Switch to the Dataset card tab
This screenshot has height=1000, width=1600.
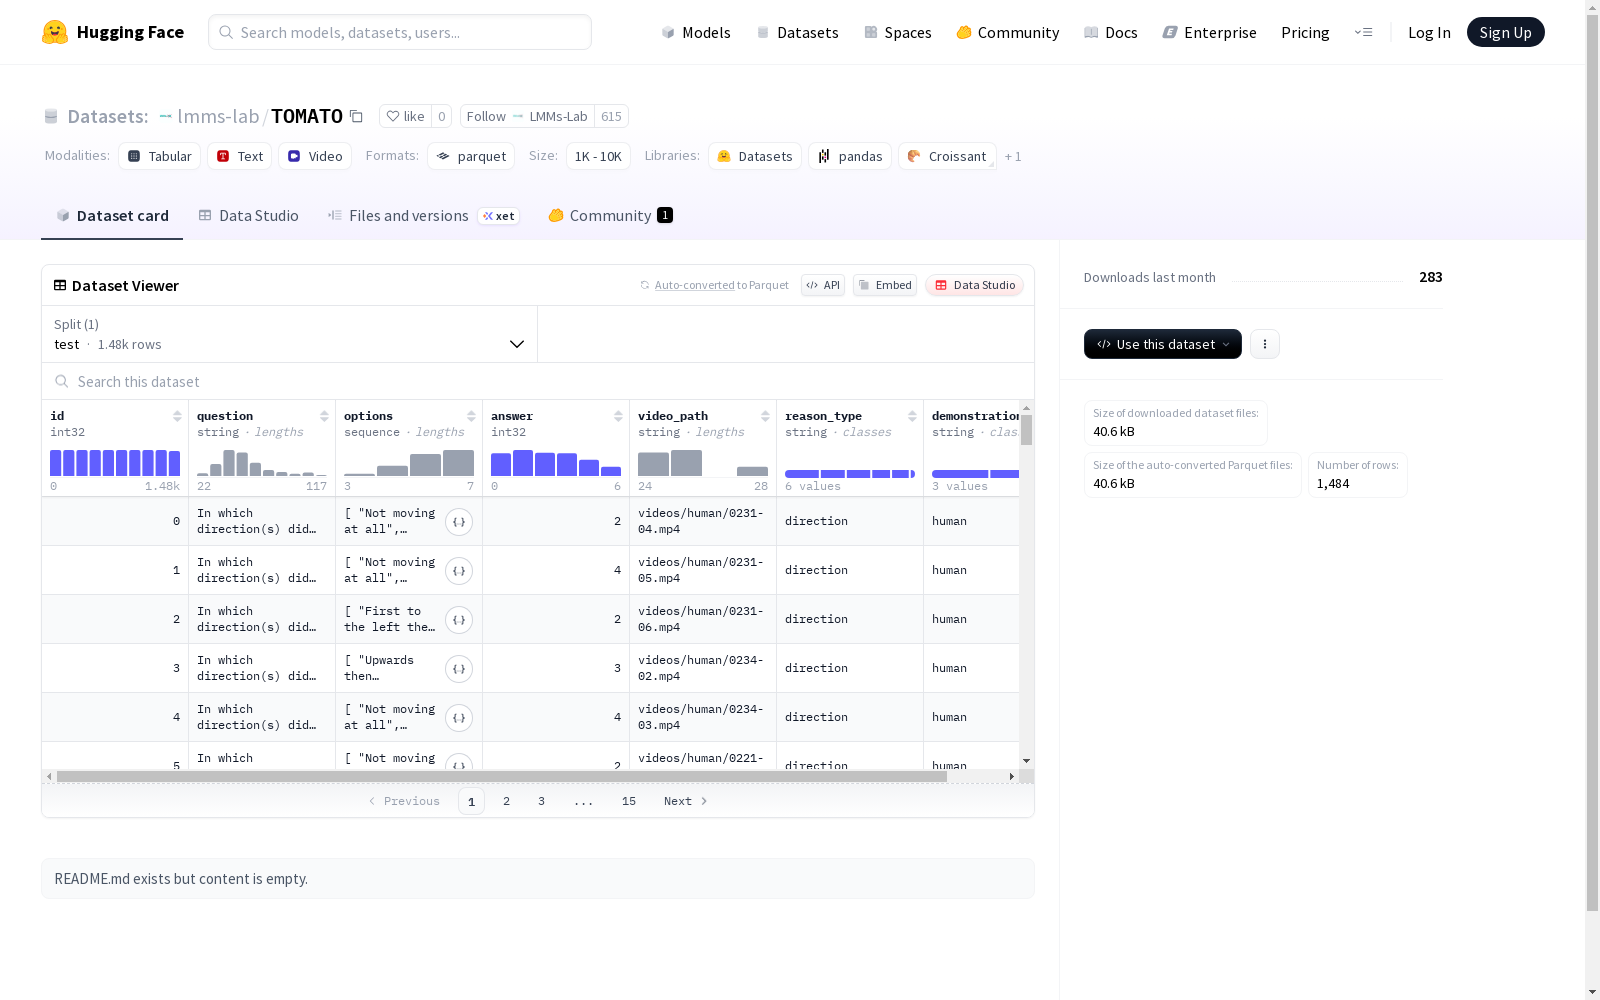[112, 216]
